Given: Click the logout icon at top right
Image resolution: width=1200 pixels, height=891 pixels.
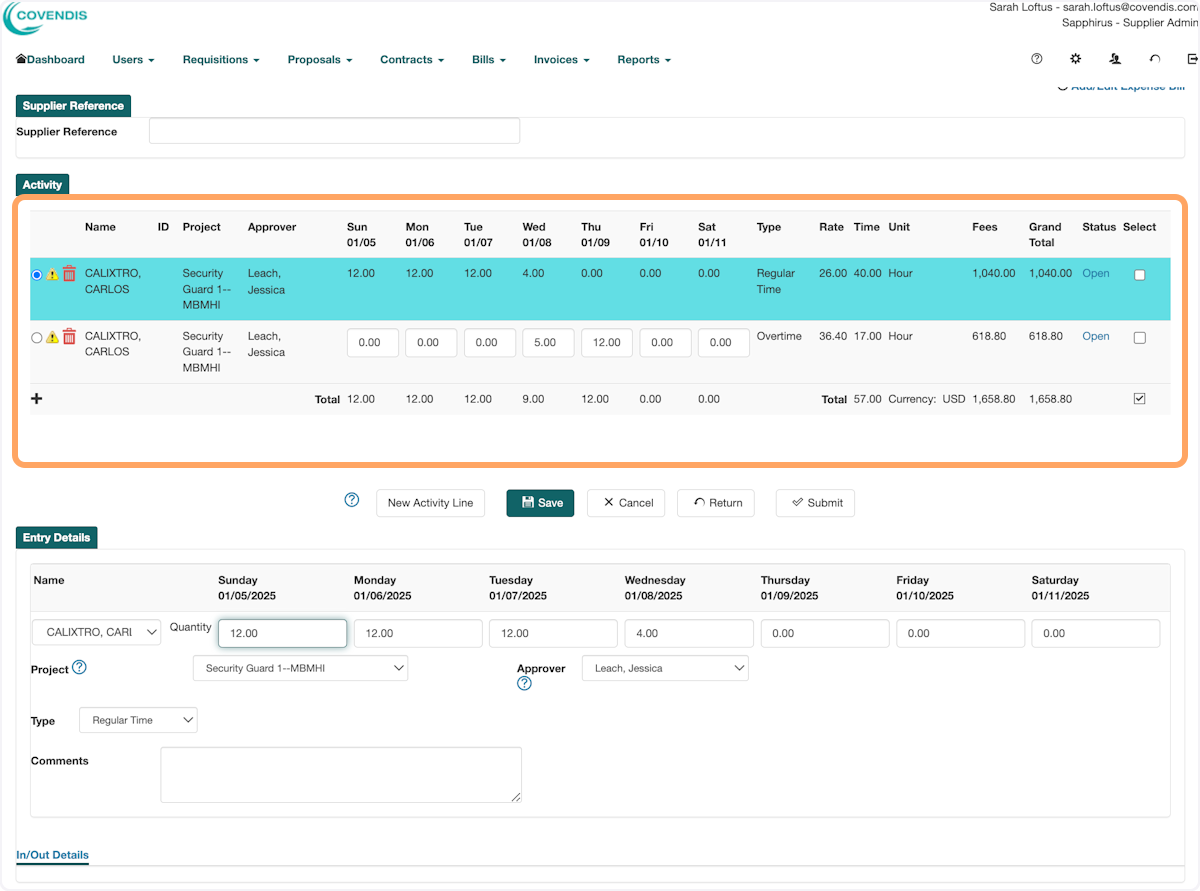Looking at the screenshot, I should point(1192,59).
